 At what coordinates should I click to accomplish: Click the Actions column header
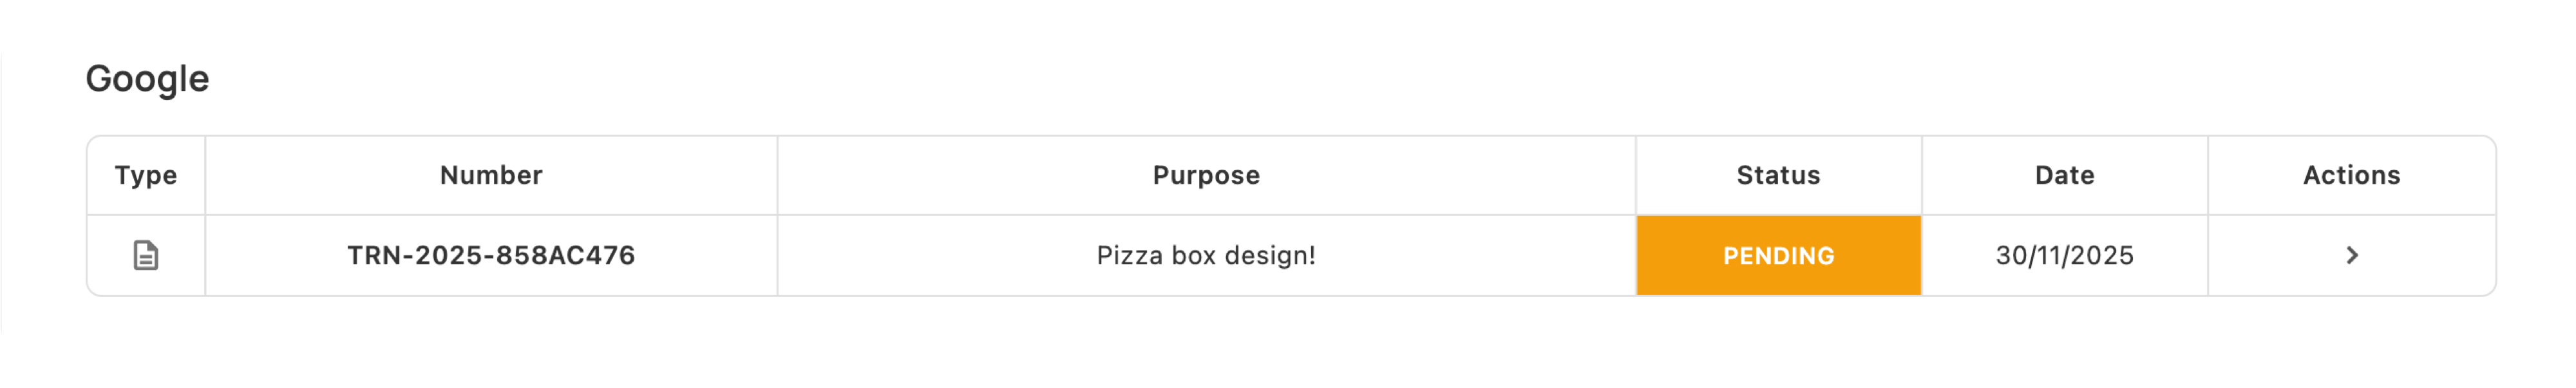pos(2351,175)
